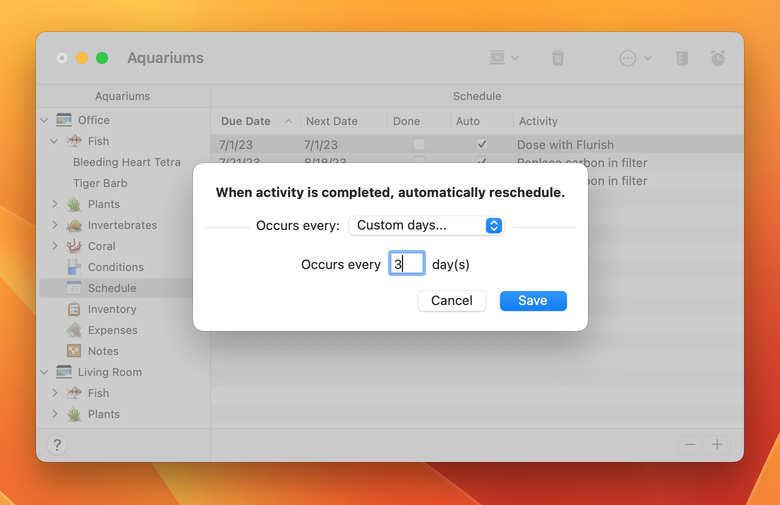Viewport: 780px width, 505px height.
Task: Open the Custom days frequency dropdown
Action: point(426,226)
